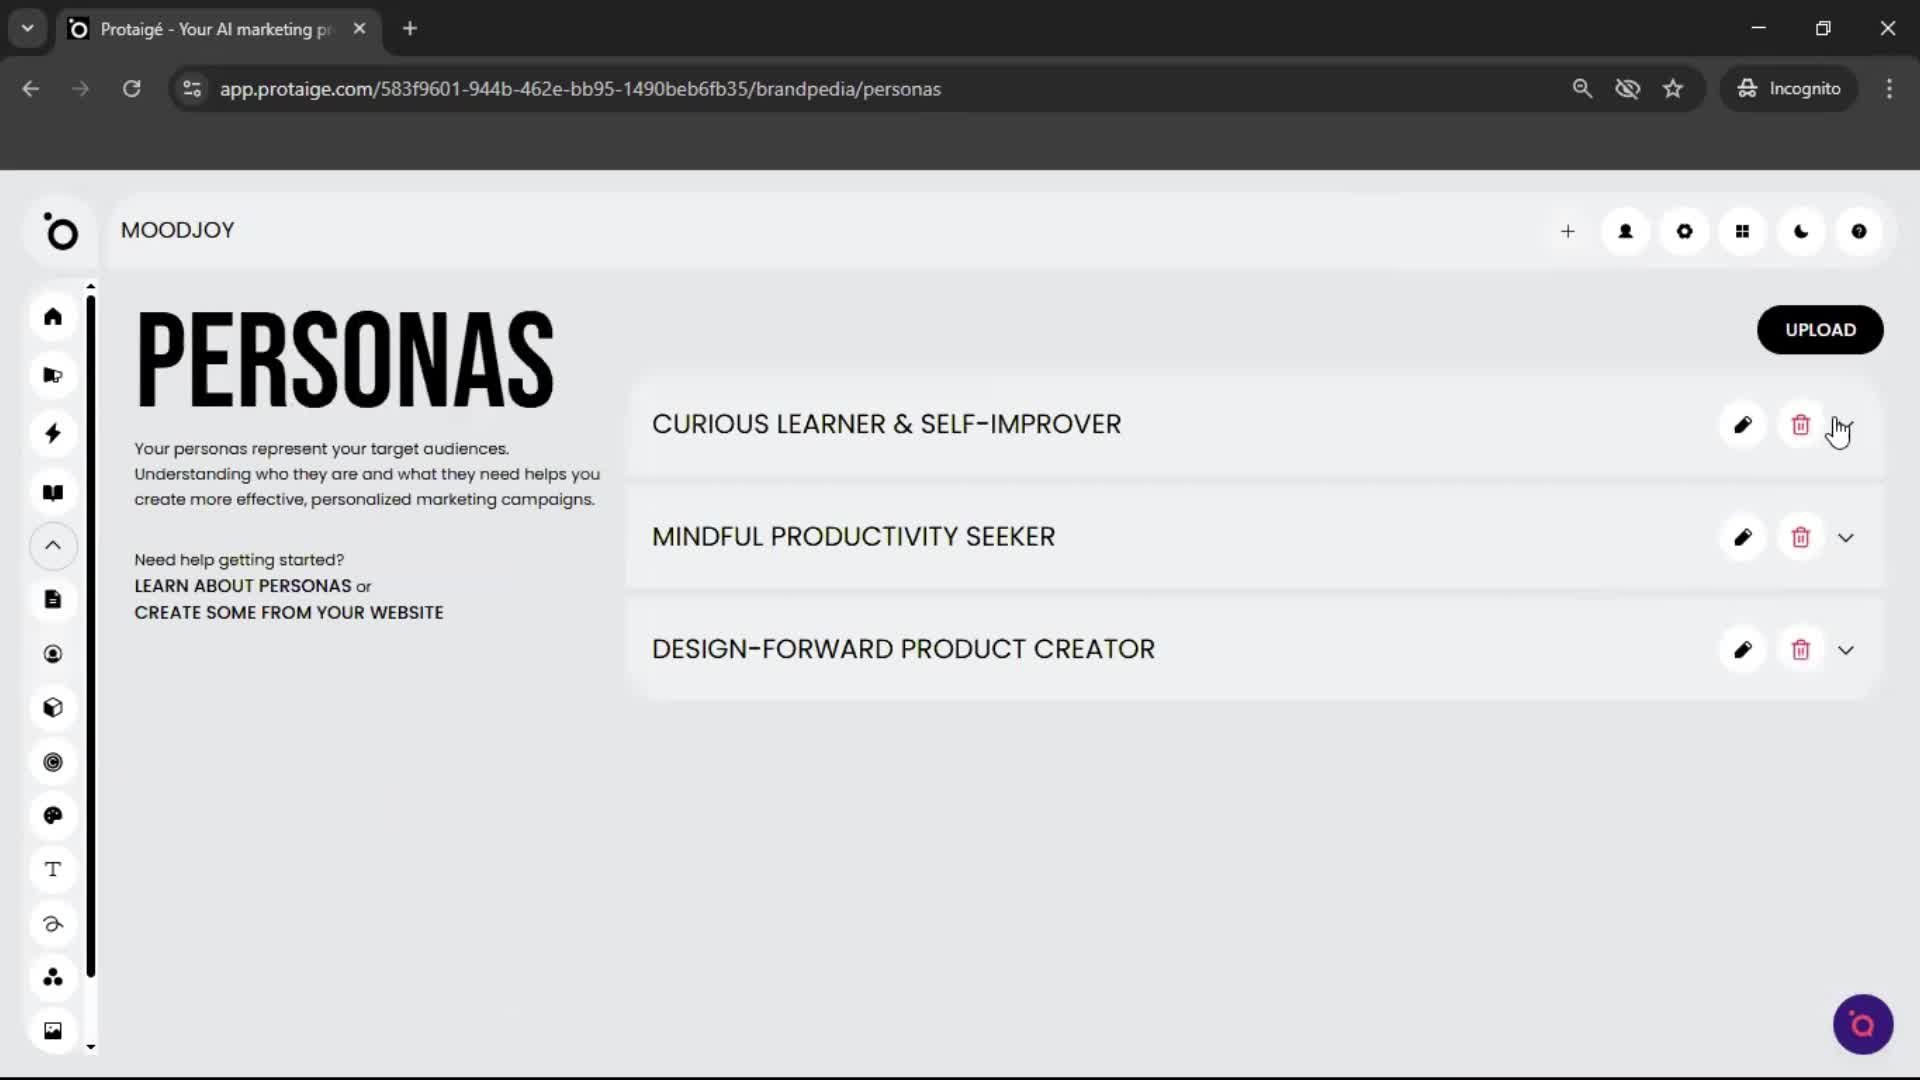Open the Campaigns megaphone icon in sidebar
The width and height of the screenshot is (1920, 1080).
pyautogui.click(x=52, y=375)
